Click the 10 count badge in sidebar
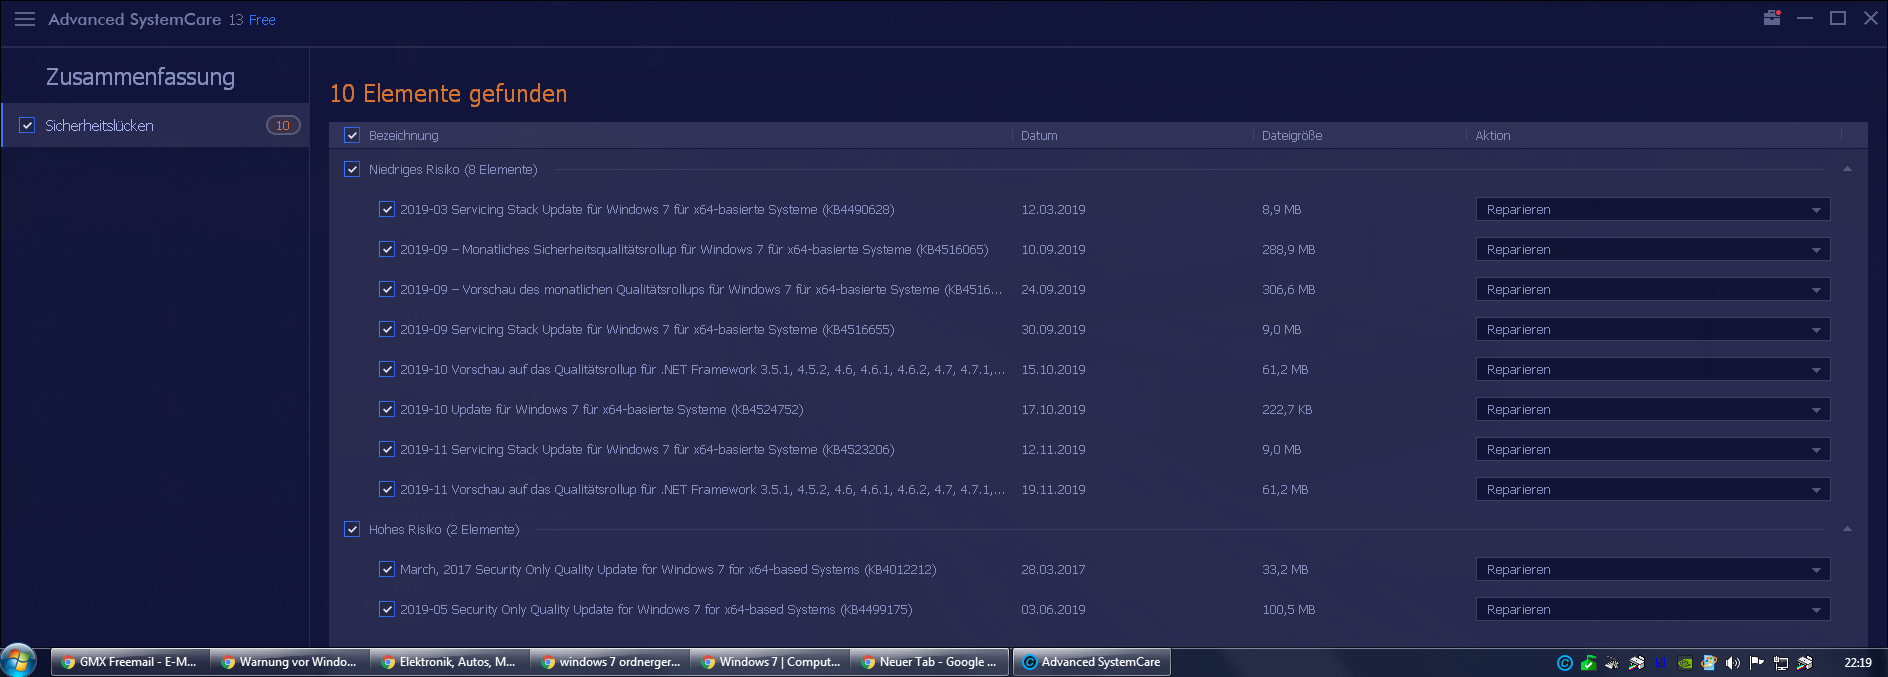Screen dimensions: 1888x677 [x=283, y=125]
